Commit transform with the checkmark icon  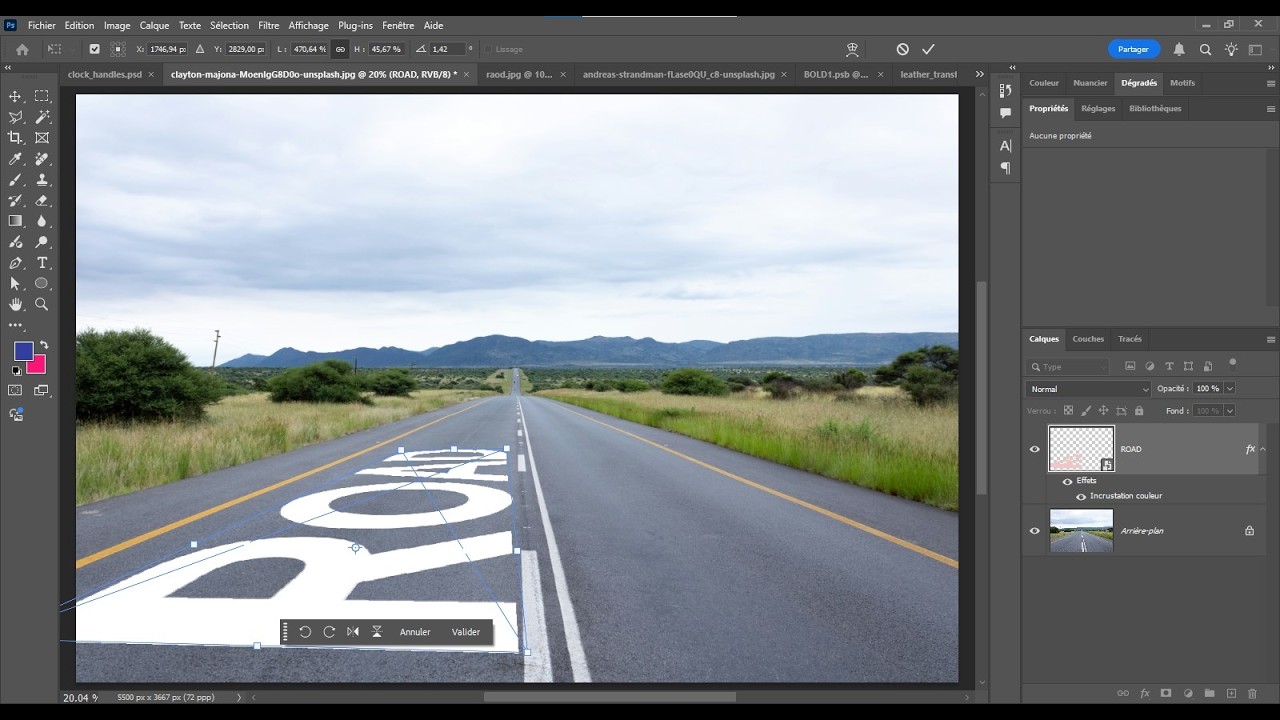click(x=928, y=49)
